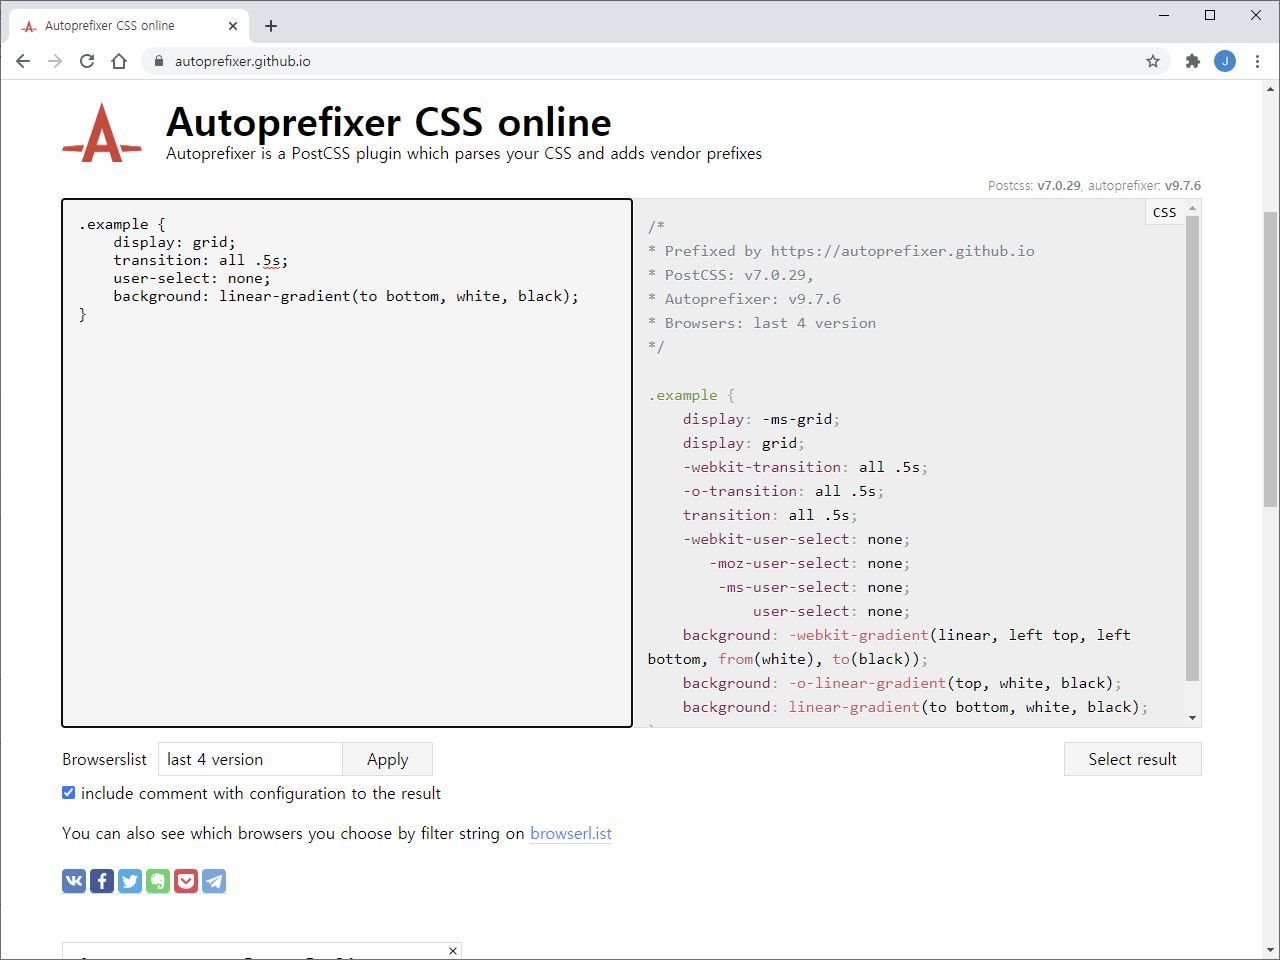Close the Autoprefixer CSS online tab
The width and height of the screenshot is (1280, 960).
[x=233, y=26]
